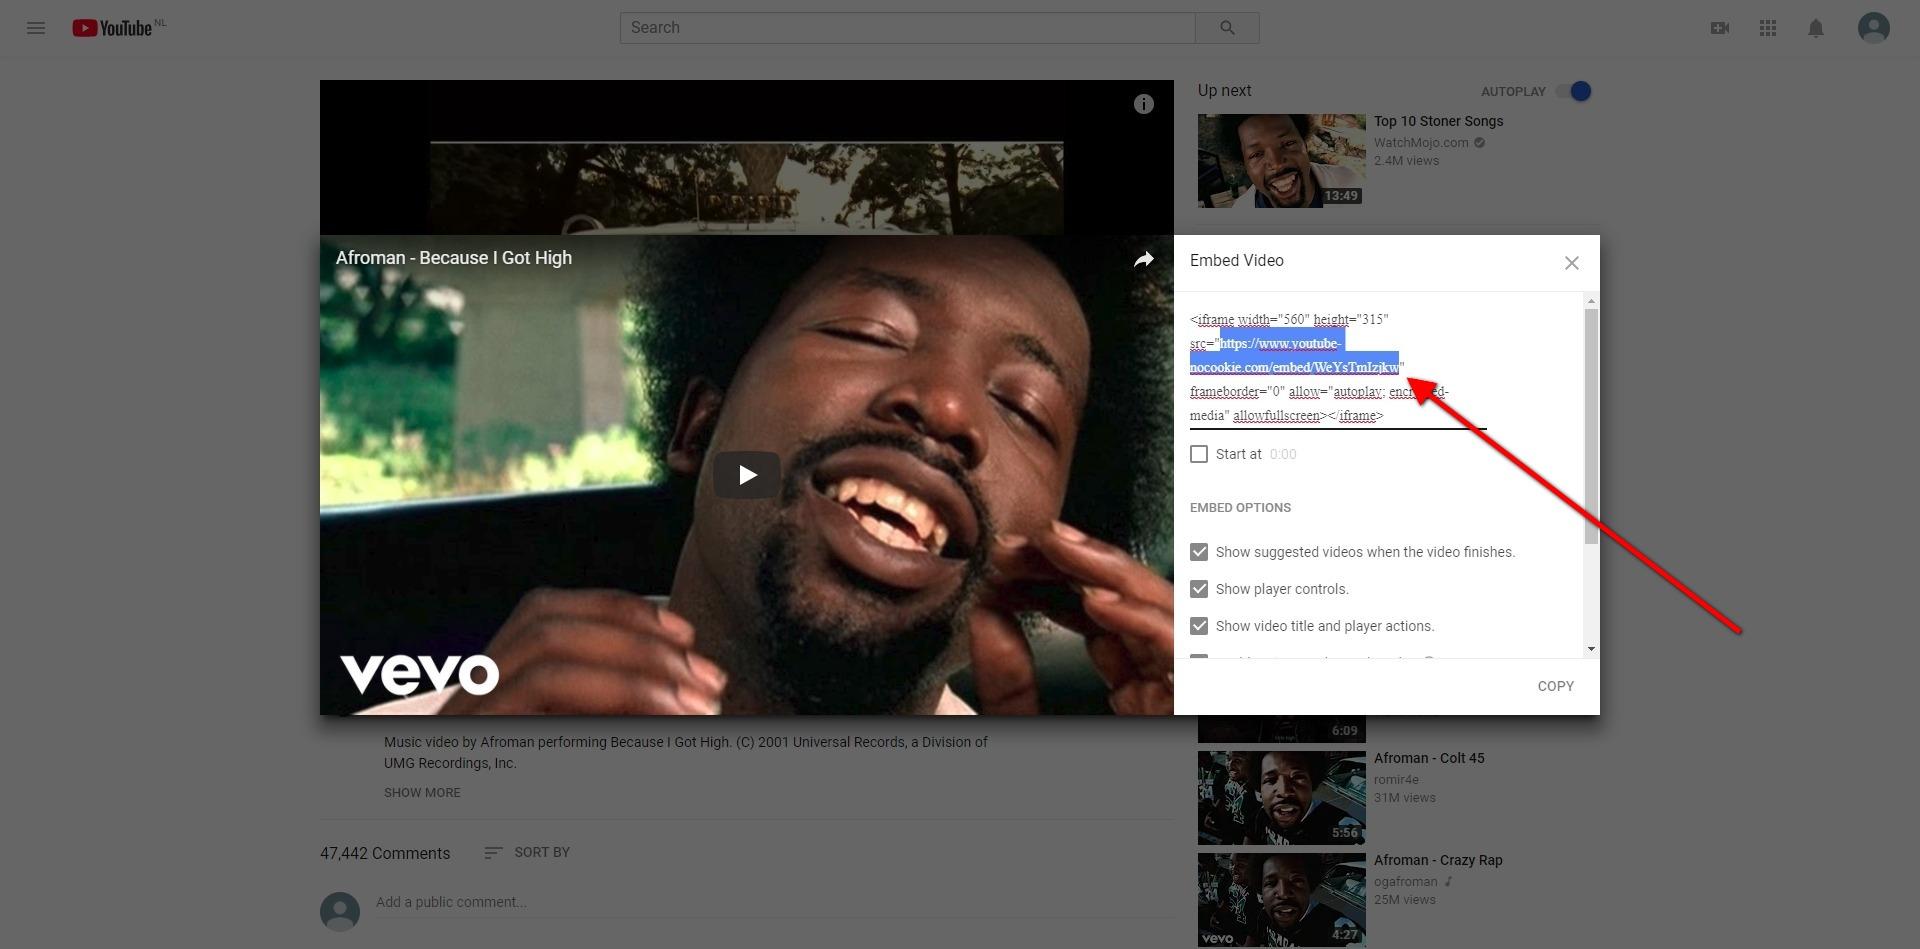Click the COPY button

1556,686
